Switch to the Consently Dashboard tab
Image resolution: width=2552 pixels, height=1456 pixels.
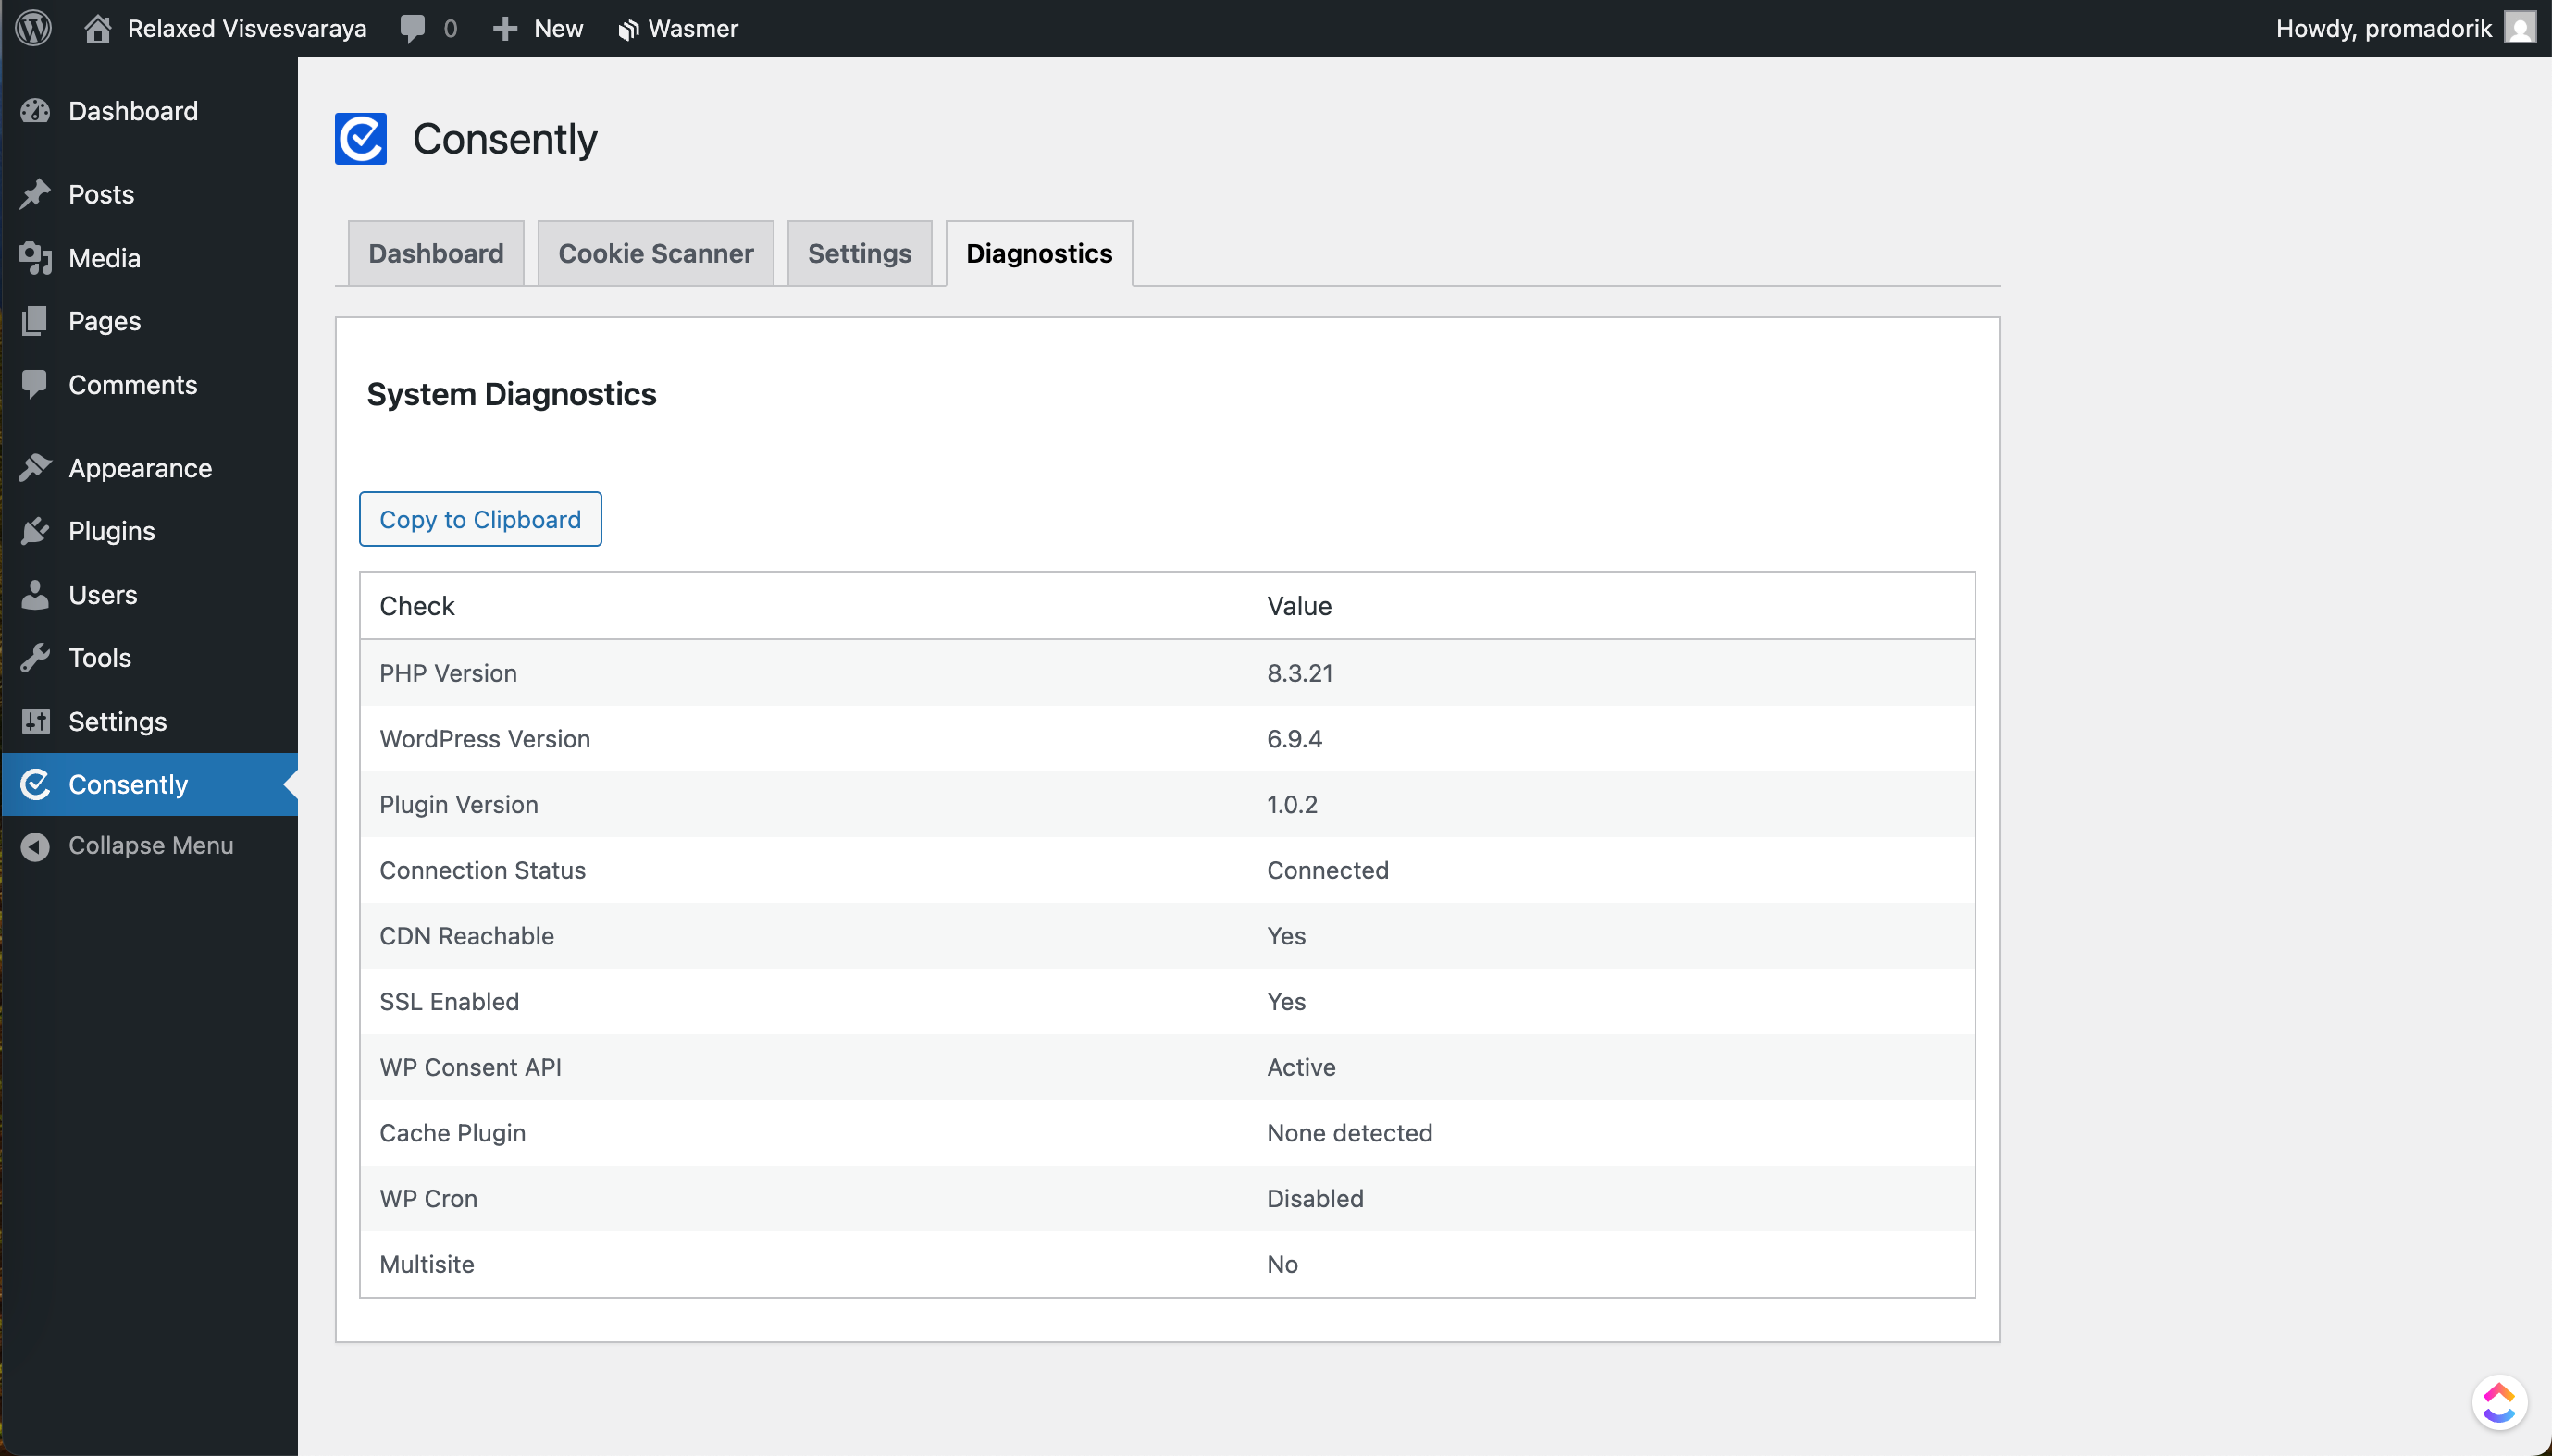436,254
